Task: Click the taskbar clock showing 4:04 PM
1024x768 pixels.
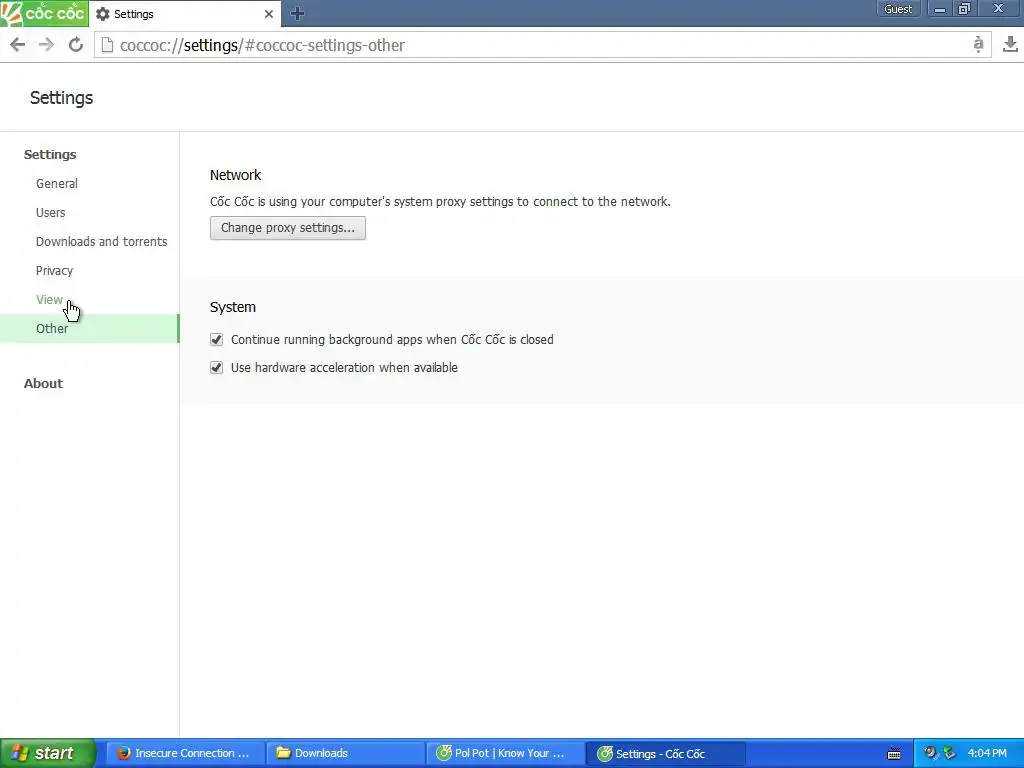Action: click(987, 753)
